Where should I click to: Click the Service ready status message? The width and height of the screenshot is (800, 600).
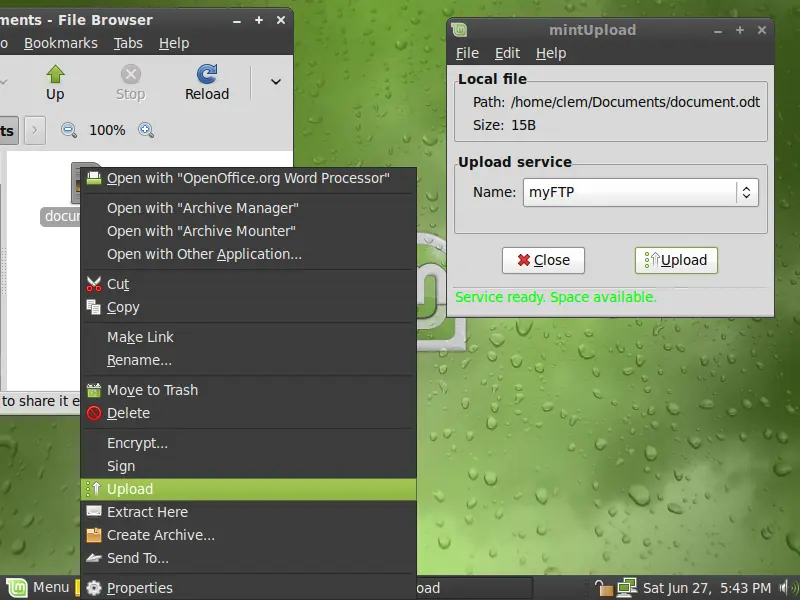[x=556, y=297]
